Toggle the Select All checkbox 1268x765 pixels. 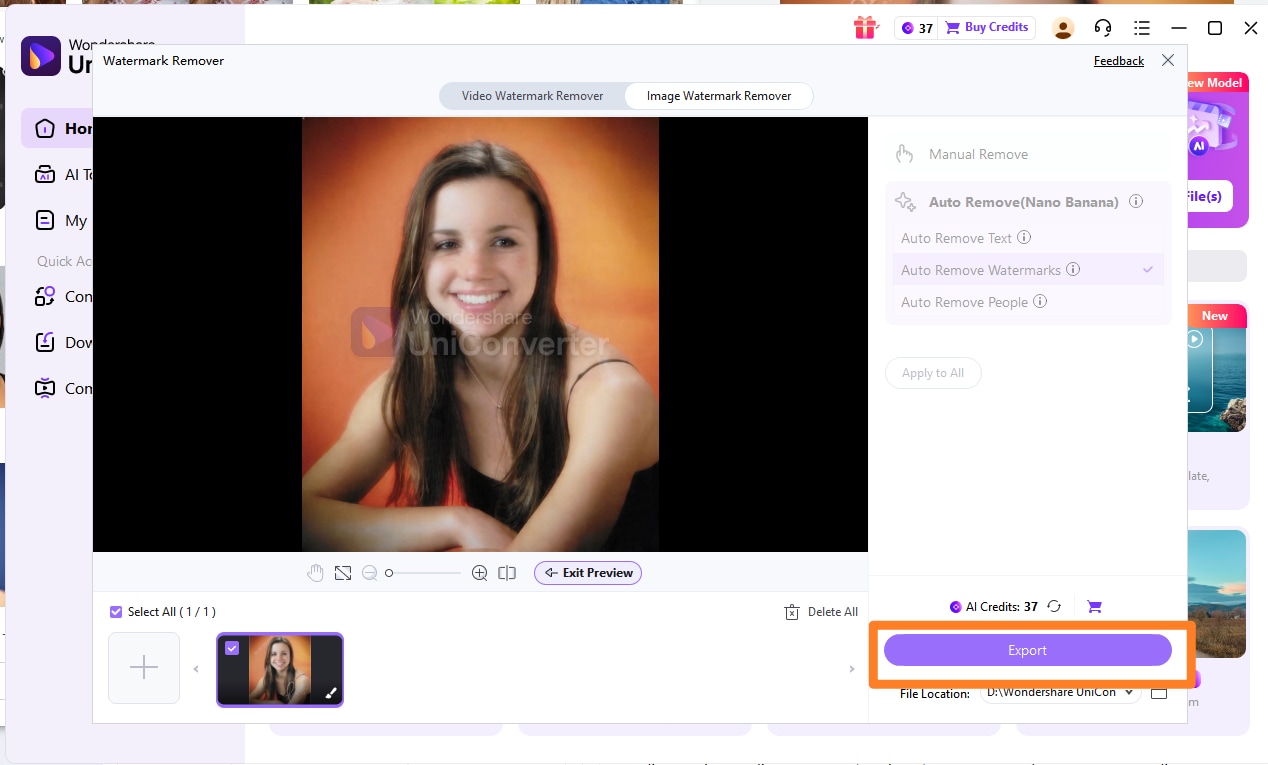coord(116,612)
